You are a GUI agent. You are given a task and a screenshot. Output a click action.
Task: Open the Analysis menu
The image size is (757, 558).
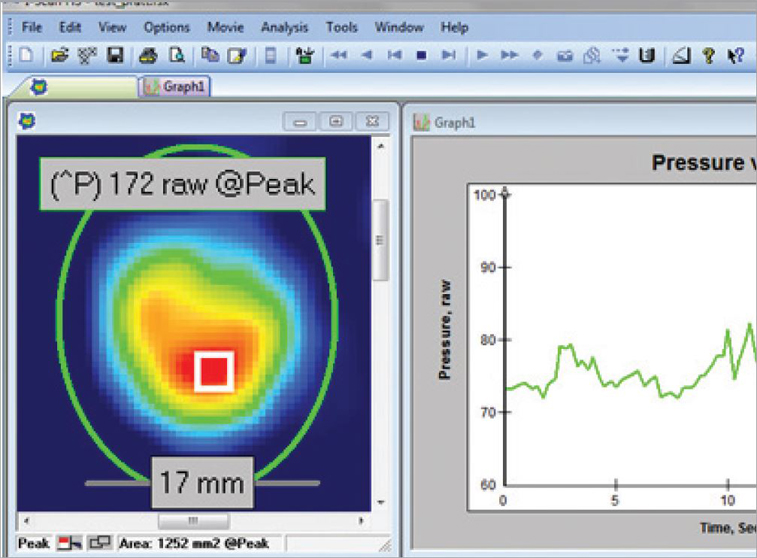coord(284,28)
